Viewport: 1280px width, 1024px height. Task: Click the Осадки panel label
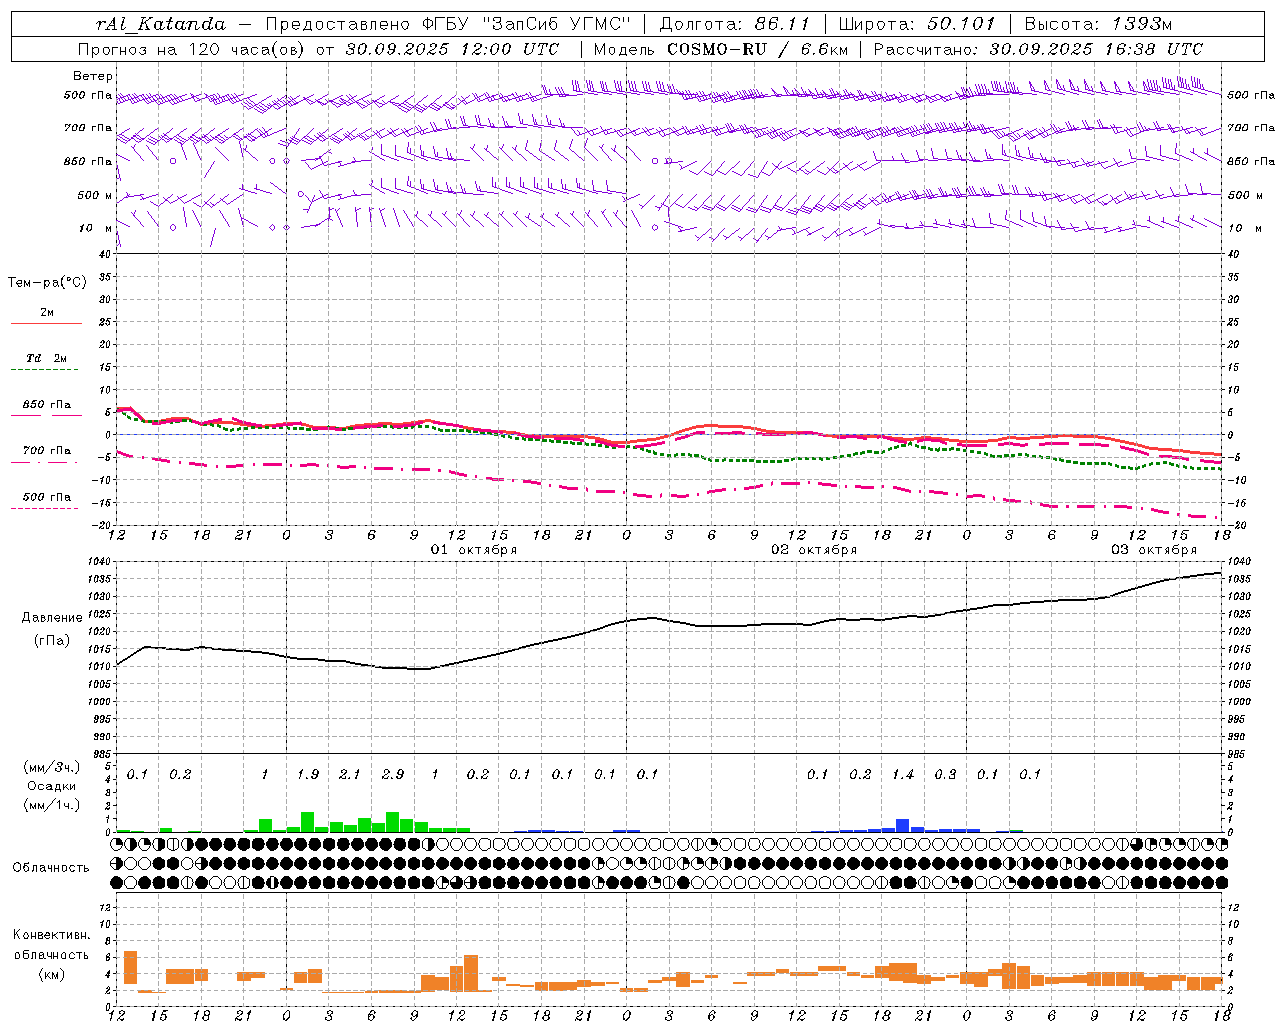(52, 786)
